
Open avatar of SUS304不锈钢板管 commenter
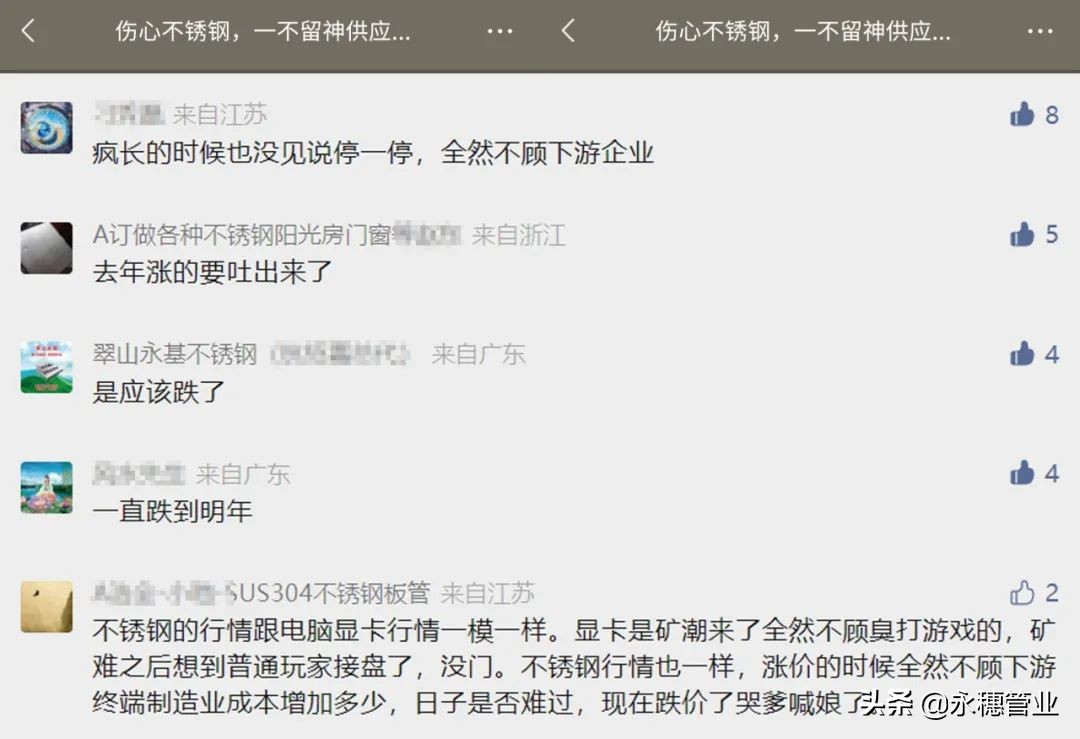[x=46, y=607]
